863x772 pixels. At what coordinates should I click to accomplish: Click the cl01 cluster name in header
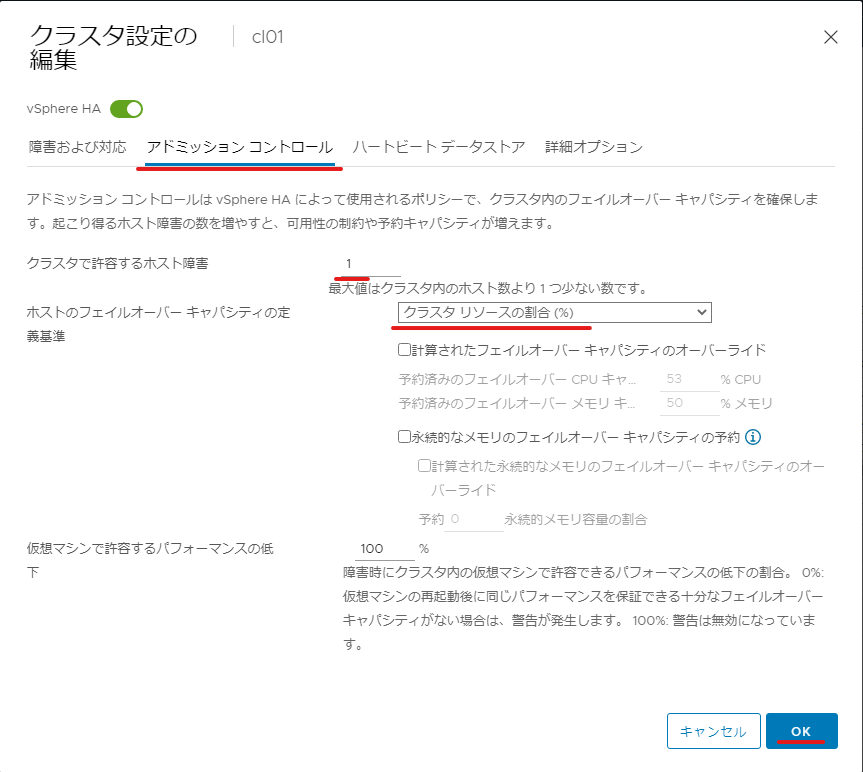coord(267,37)
